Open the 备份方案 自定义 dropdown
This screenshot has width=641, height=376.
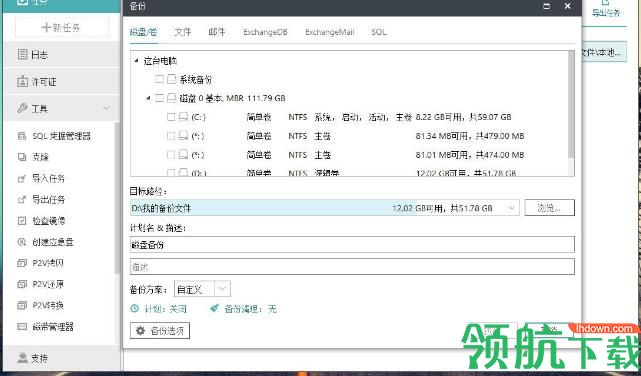[x=222, y=289]
